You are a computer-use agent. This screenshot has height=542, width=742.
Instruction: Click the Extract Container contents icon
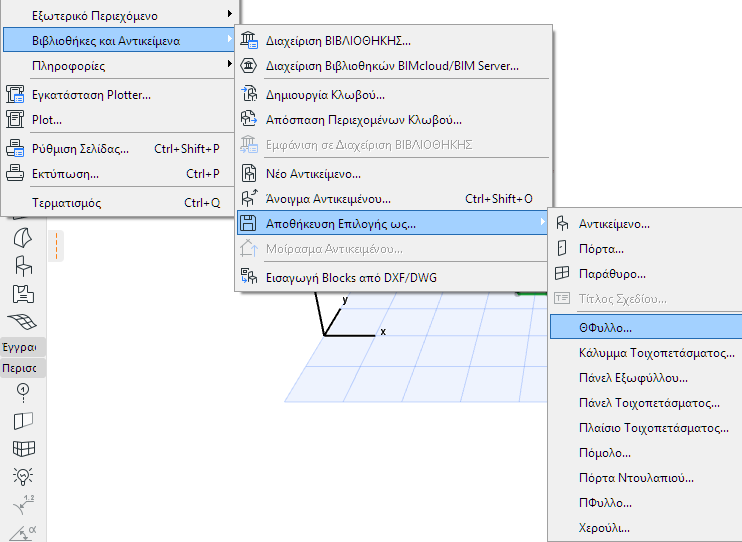[248, 119]
